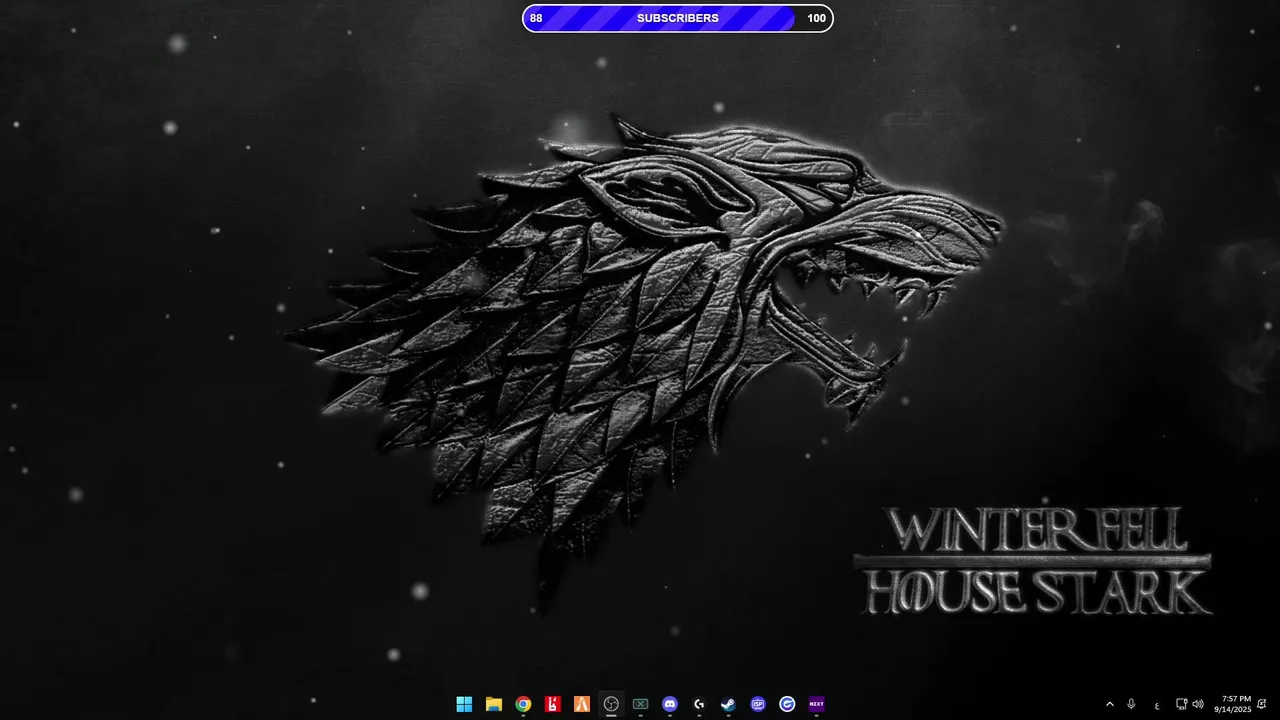This screenshot has height=720, width=1280.
Task: Open the Xbox Game Bar taskbar icon
Action: click(640, 704)
